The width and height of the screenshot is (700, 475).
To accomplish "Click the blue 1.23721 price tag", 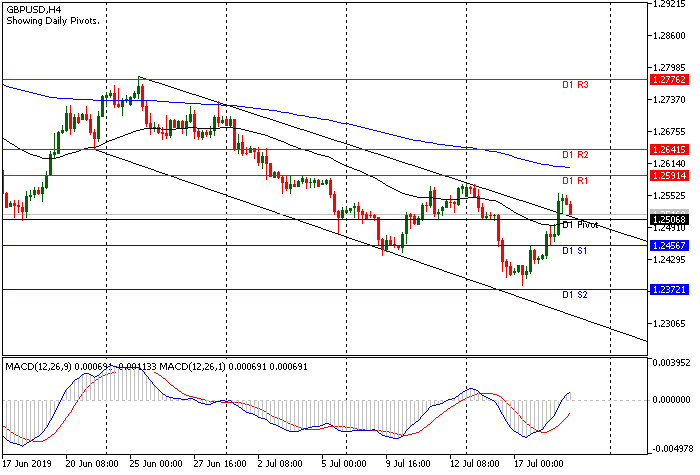I will [x=667, y=289].
